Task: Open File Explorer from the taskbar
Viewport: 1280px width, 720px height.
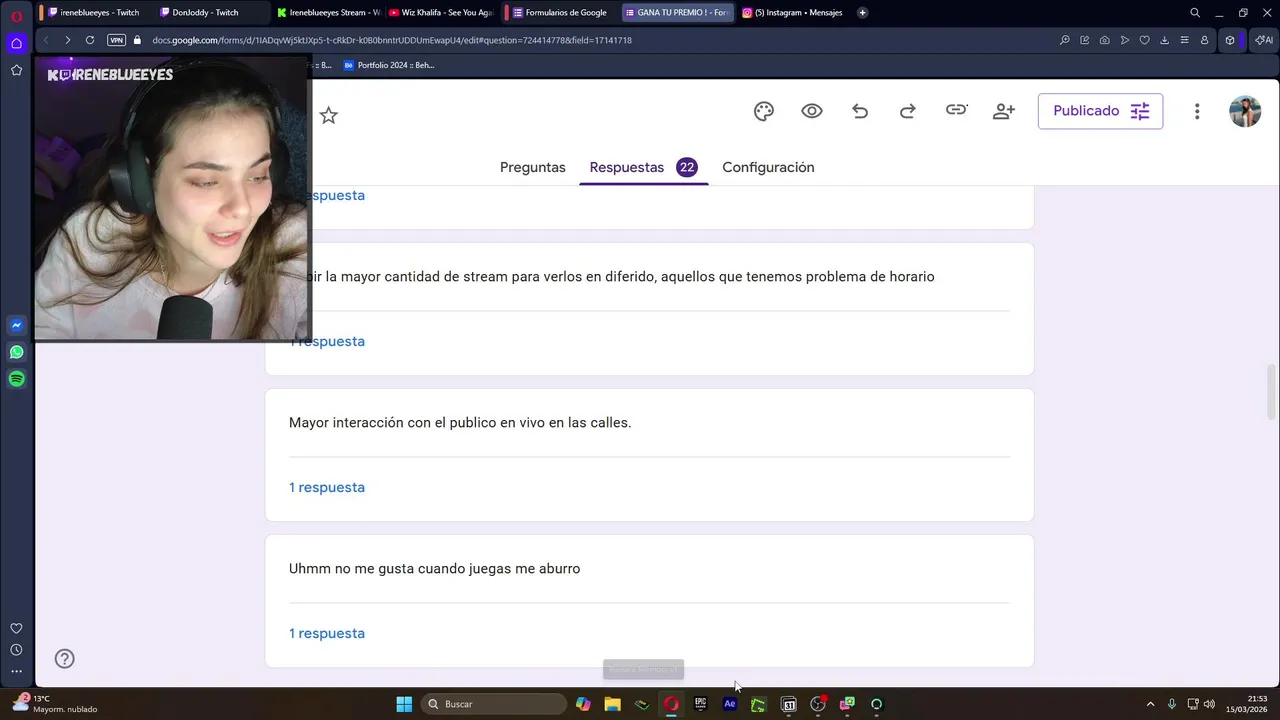Action: click(x=612, y=704)
